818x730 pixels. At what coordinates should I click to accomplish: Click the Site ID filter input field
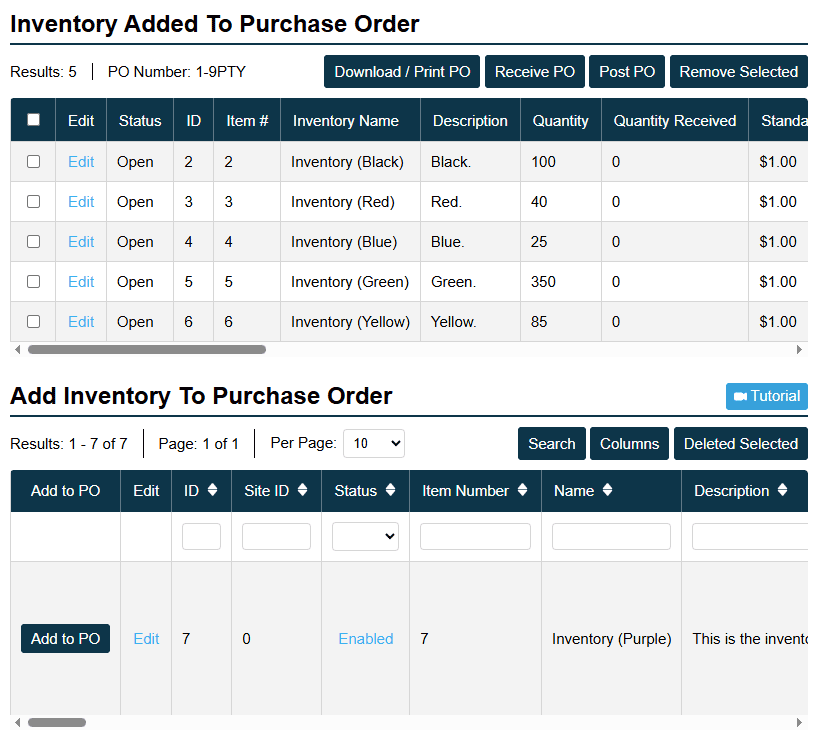276,536
